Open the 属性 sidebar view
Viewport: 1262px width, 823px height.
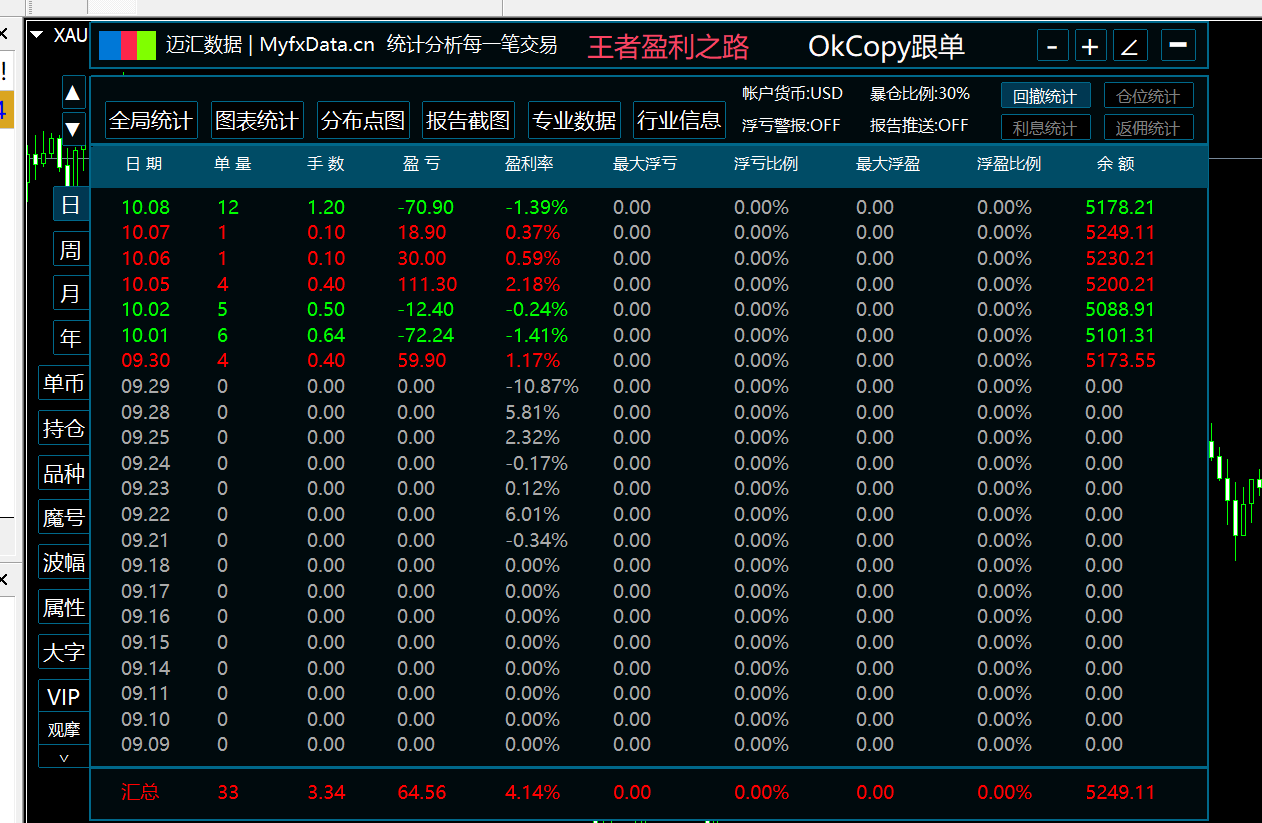(x=64, y=607)
